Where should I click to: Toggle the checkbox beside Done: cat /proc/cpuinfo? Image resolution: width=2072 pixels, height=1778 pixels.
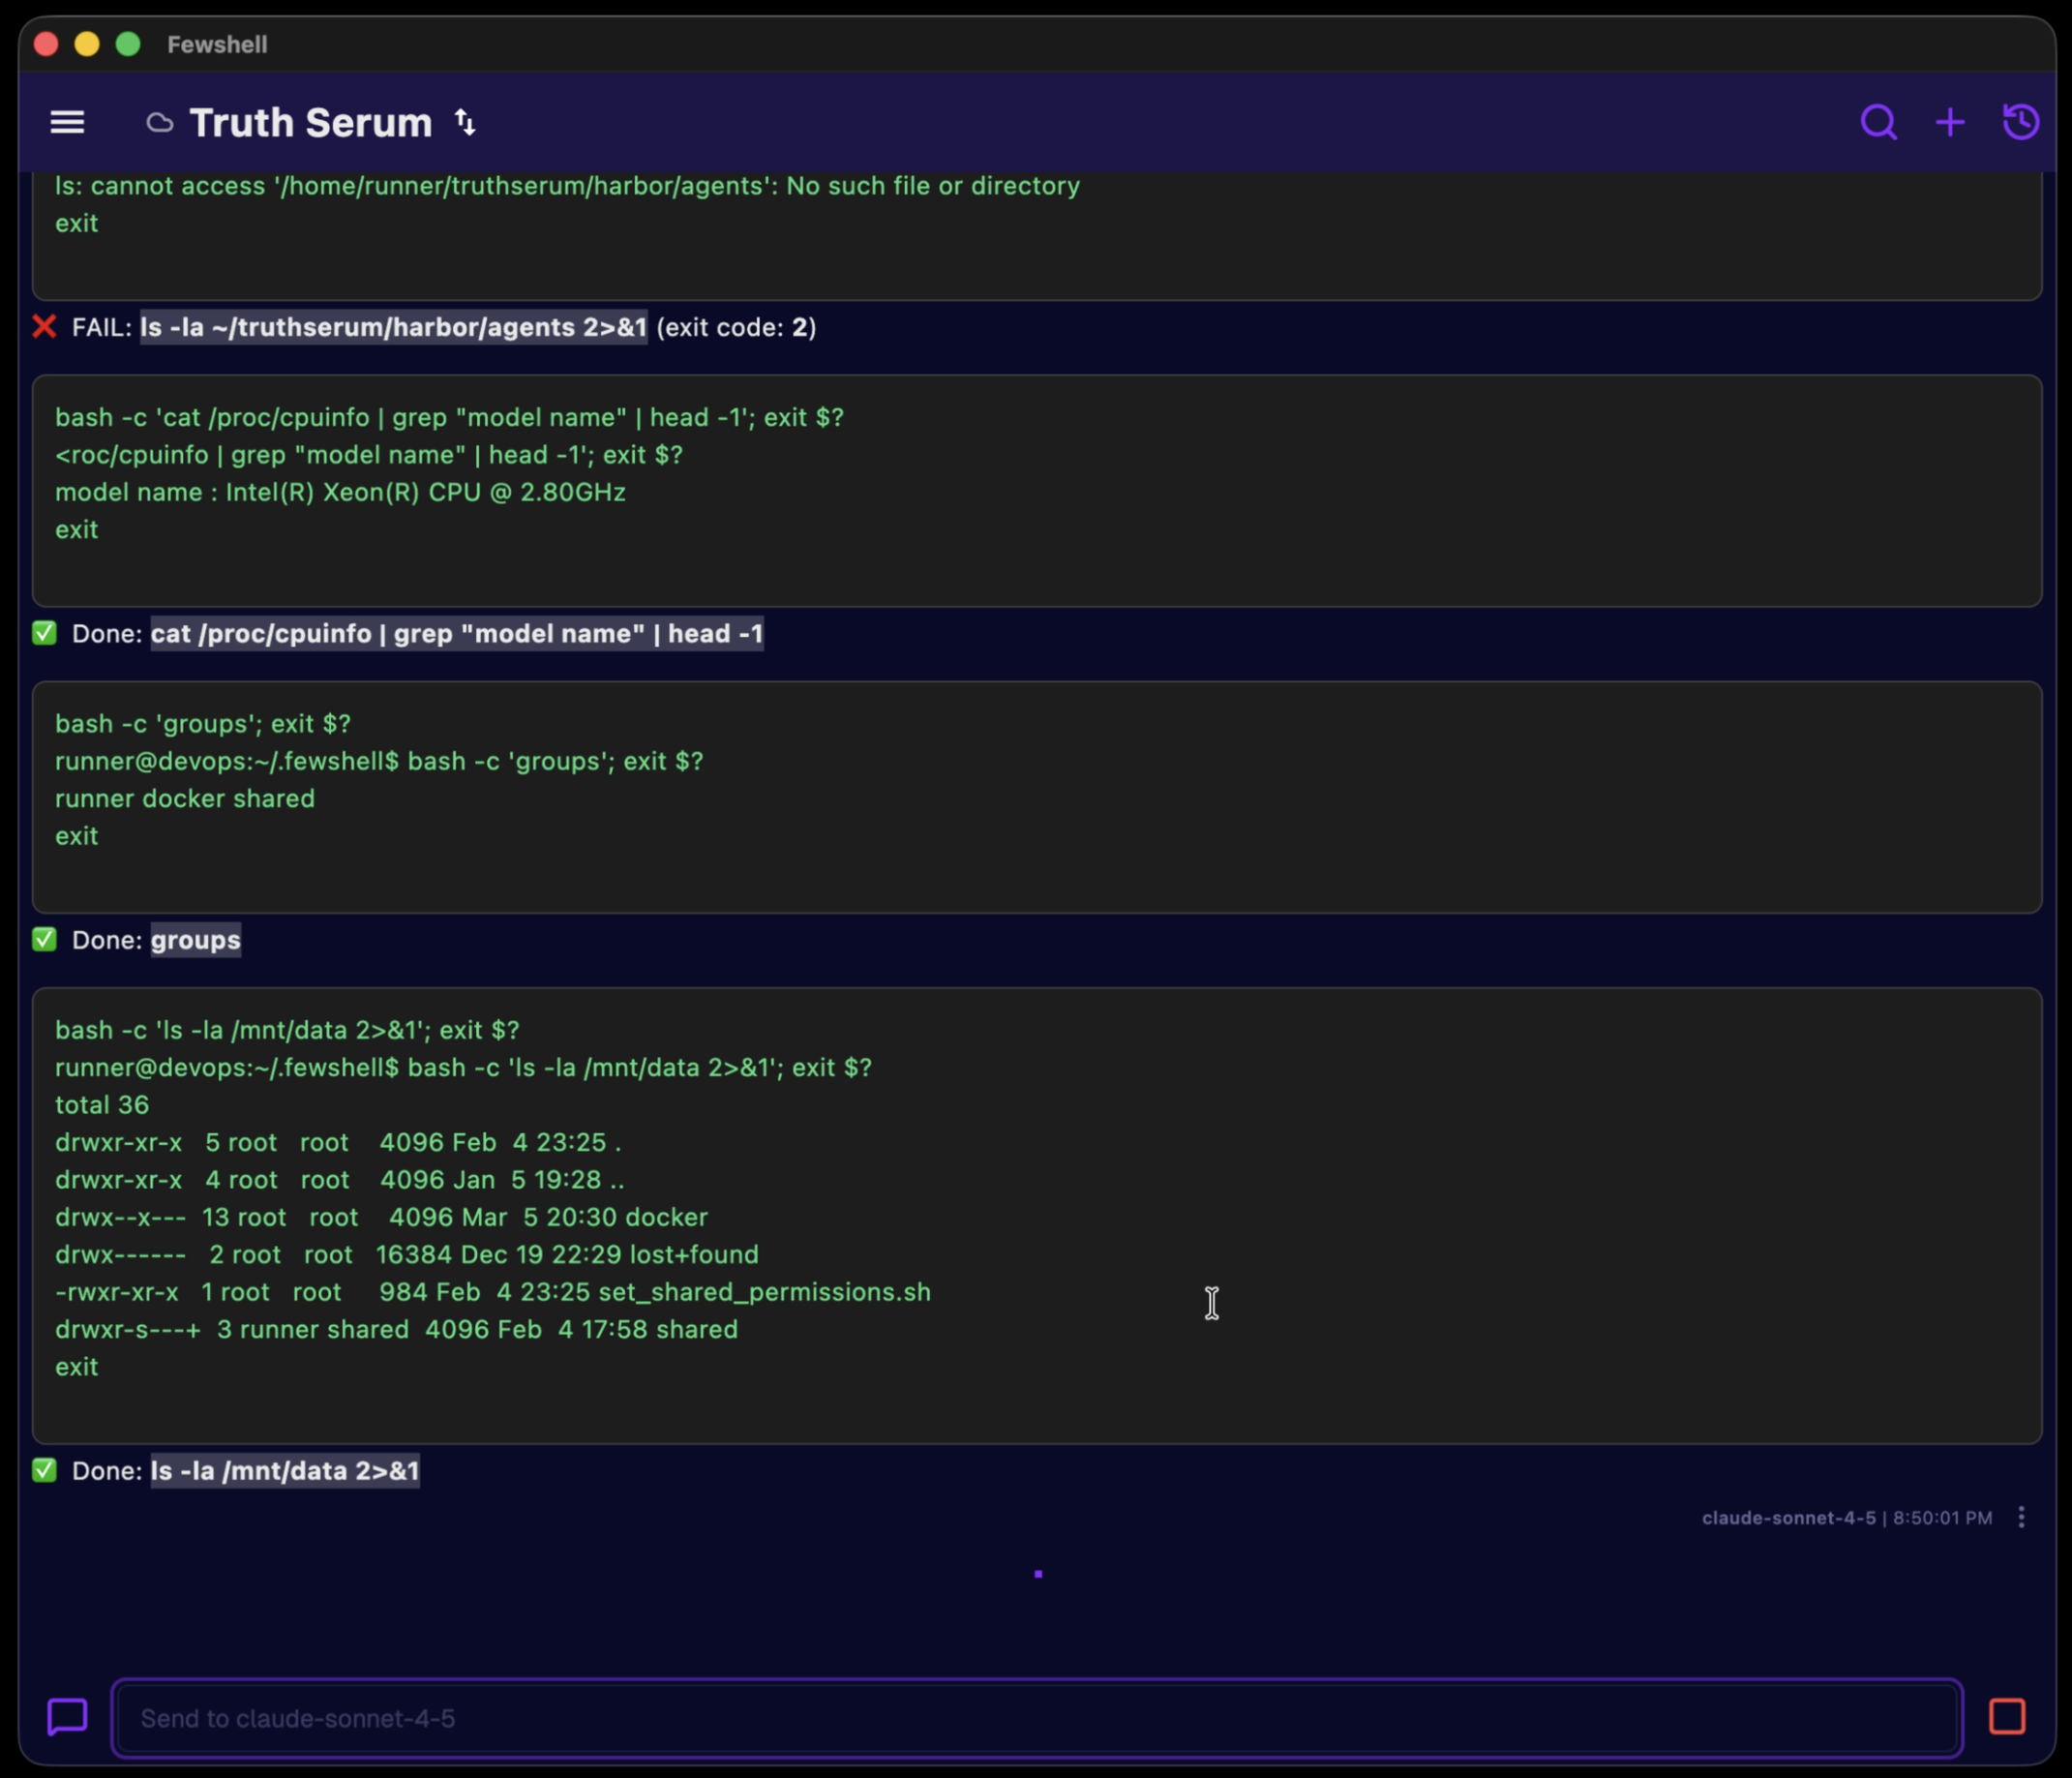[x=44, y=633]
